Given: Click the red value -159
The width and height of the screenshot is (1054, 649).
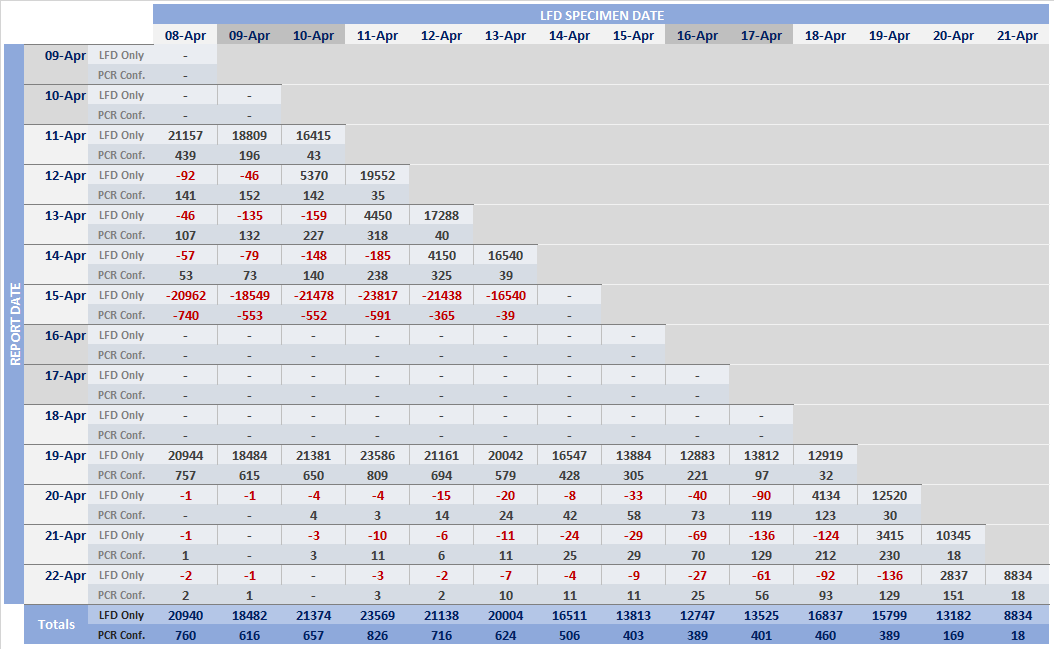Looking at the screenshot, I should [x=313, y=215].
